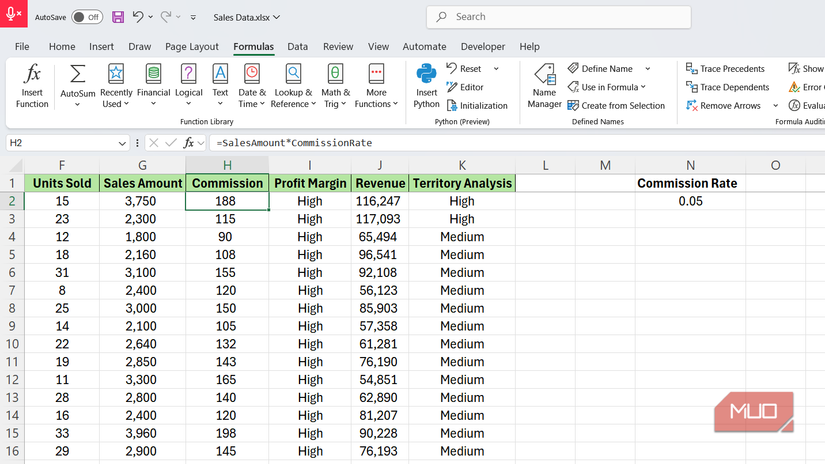Click the AutoSum sigma icon

coord(77,74)
